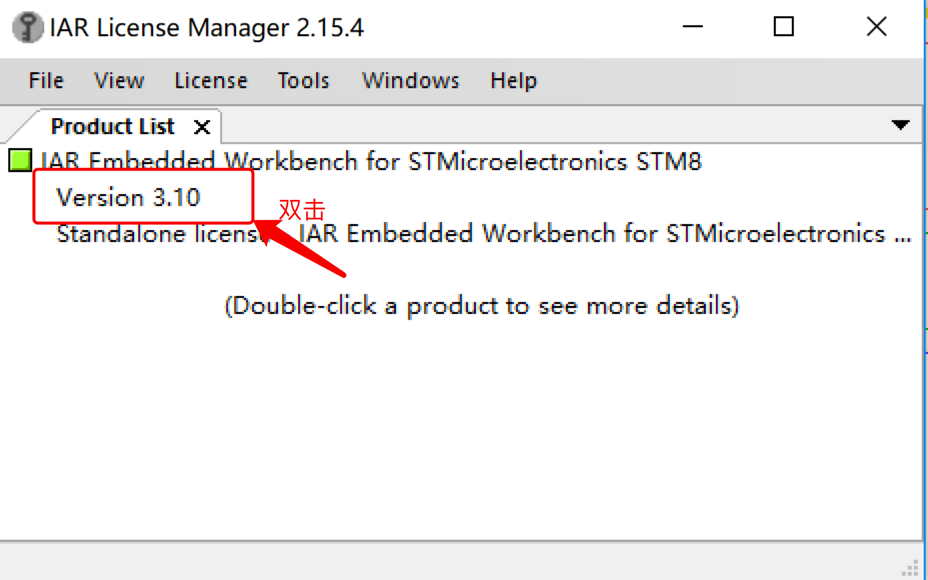
Task: Switch to the Product List tab
Action: click(112, 127)
